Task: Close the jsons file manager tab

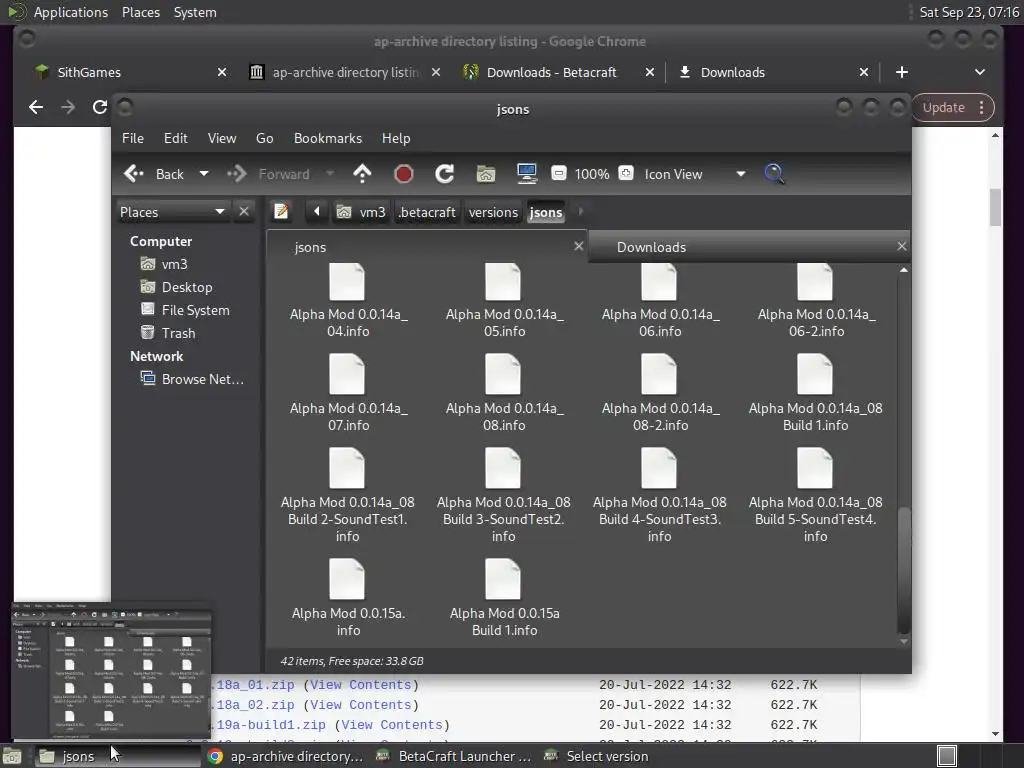Action: (x=579, y=246)
